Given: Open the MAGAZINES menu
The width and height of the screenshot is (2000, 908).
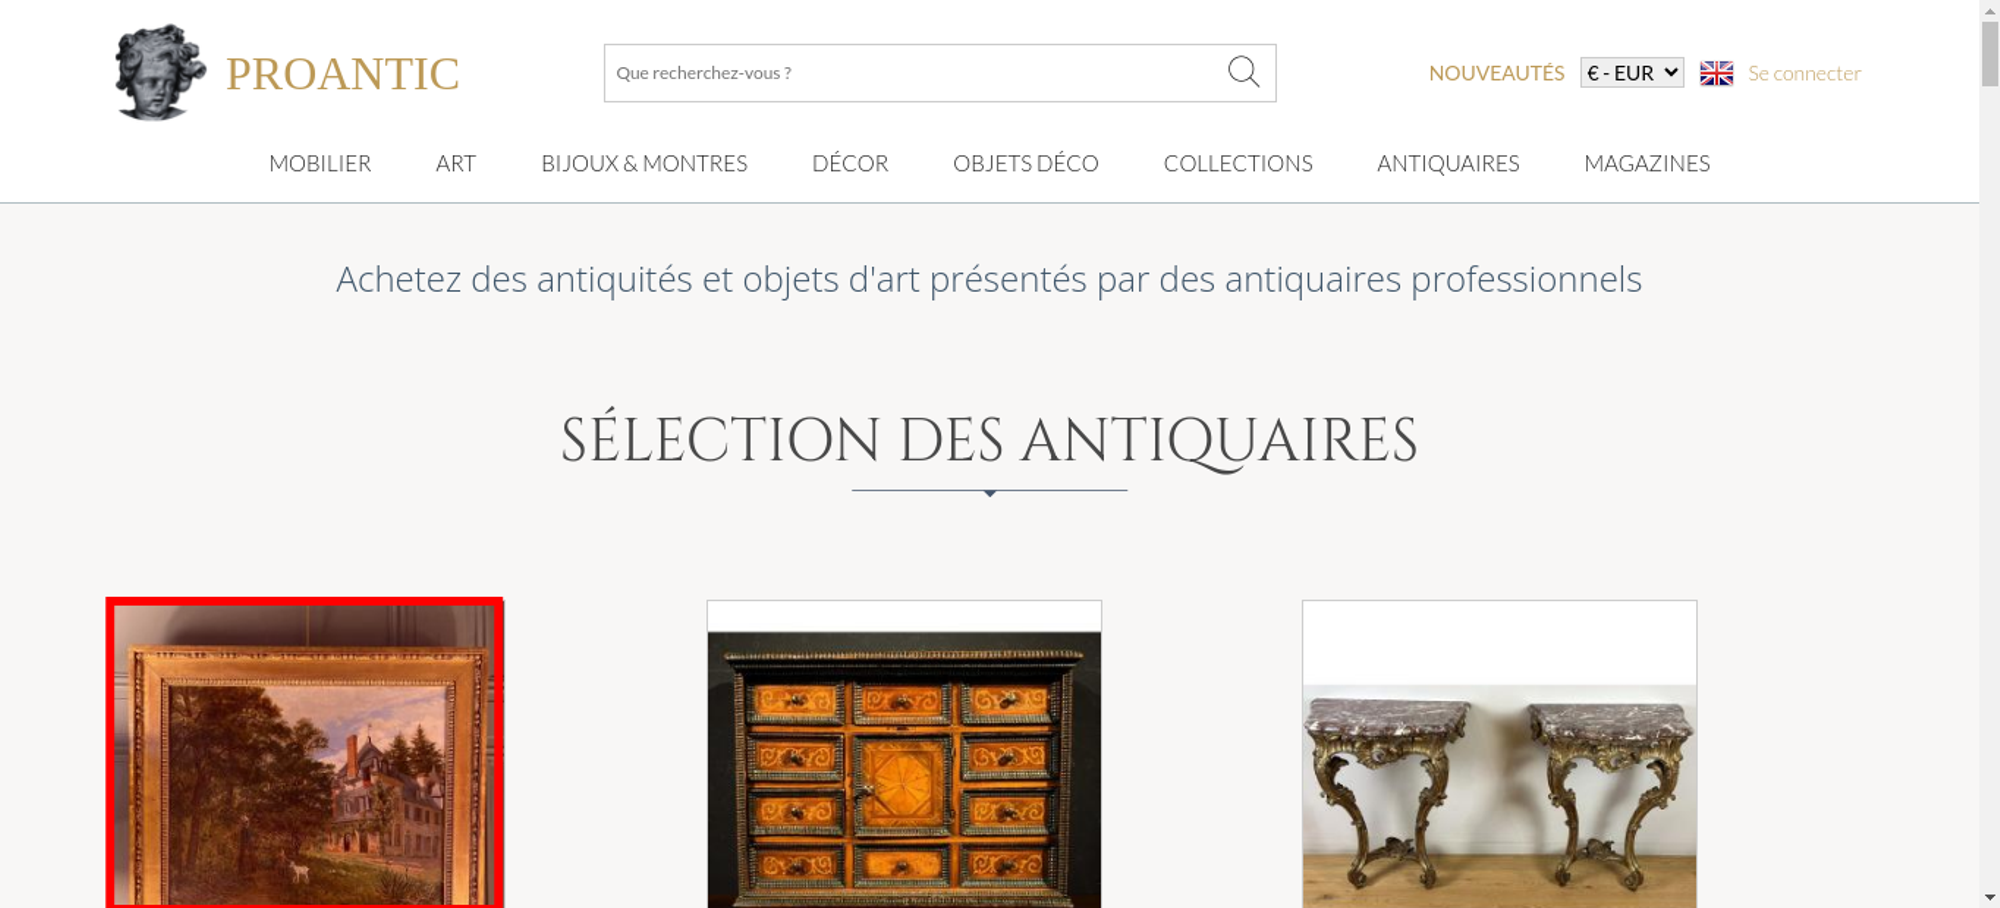Looking at the screenshot, I should tap(1647, 163).
